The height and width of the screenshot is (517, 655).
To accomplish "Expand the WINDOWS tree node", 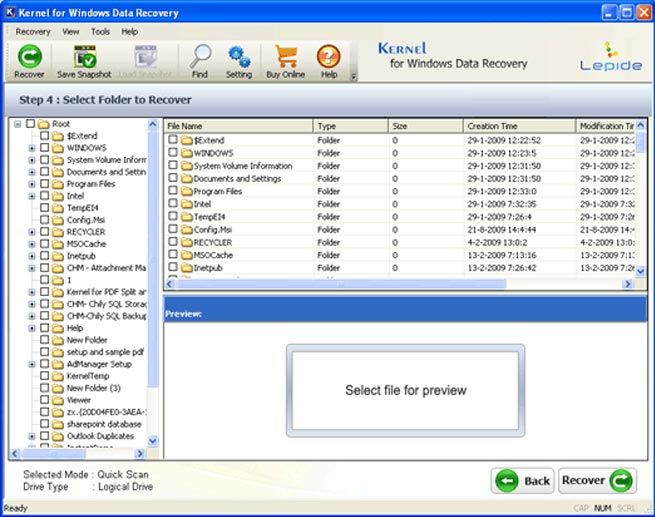I will tap(32, 148).
